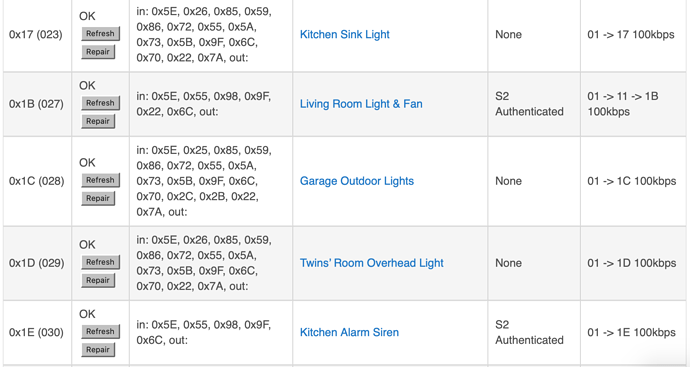The height and width of the screenshot is (367, 690).
Task: Repair node 0x17 Kitchen Sink Light
Action: pos(98,52)
